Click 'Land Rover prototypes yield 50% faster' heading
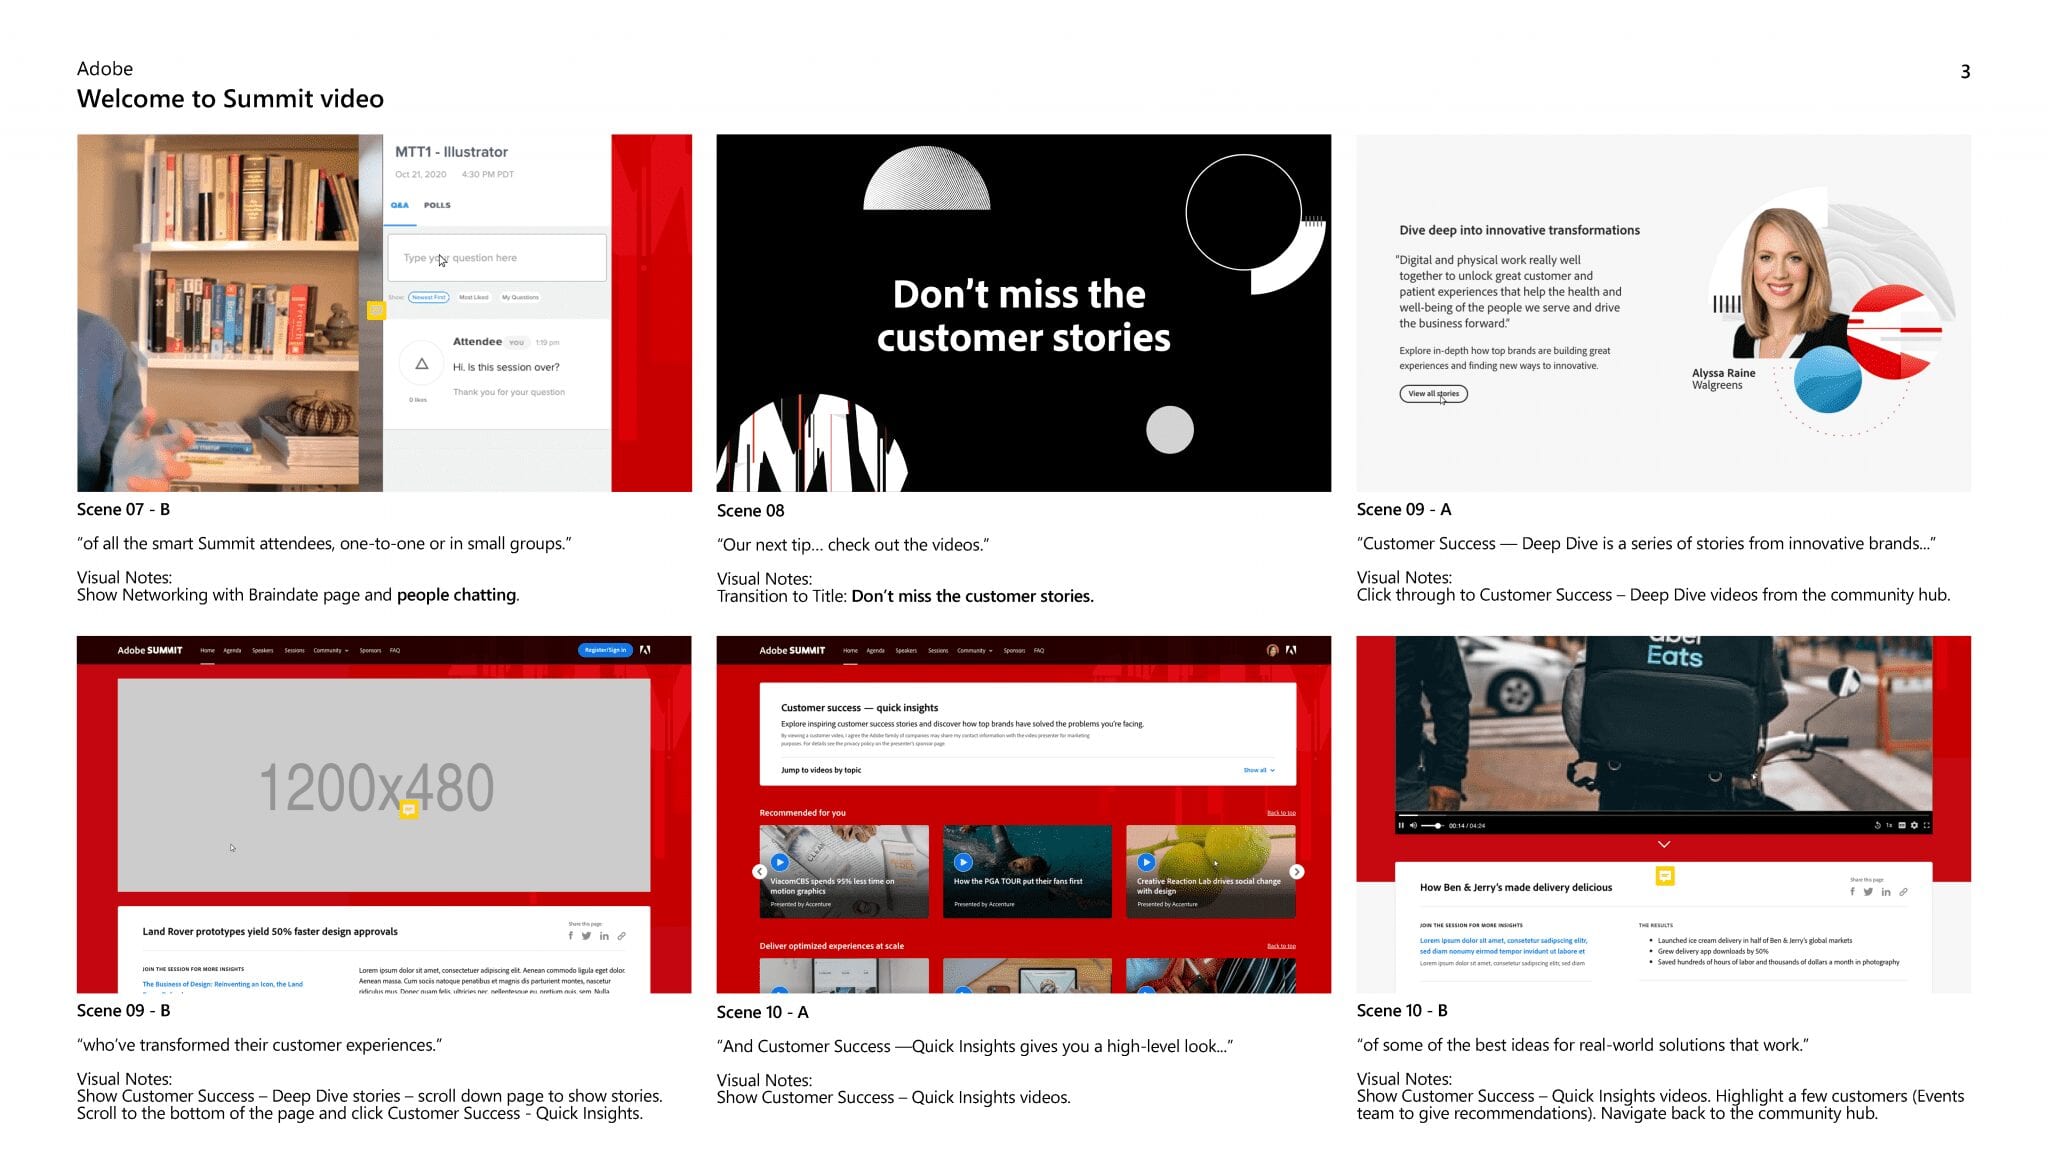2048x1152 pixels. (x=270, y=931)
